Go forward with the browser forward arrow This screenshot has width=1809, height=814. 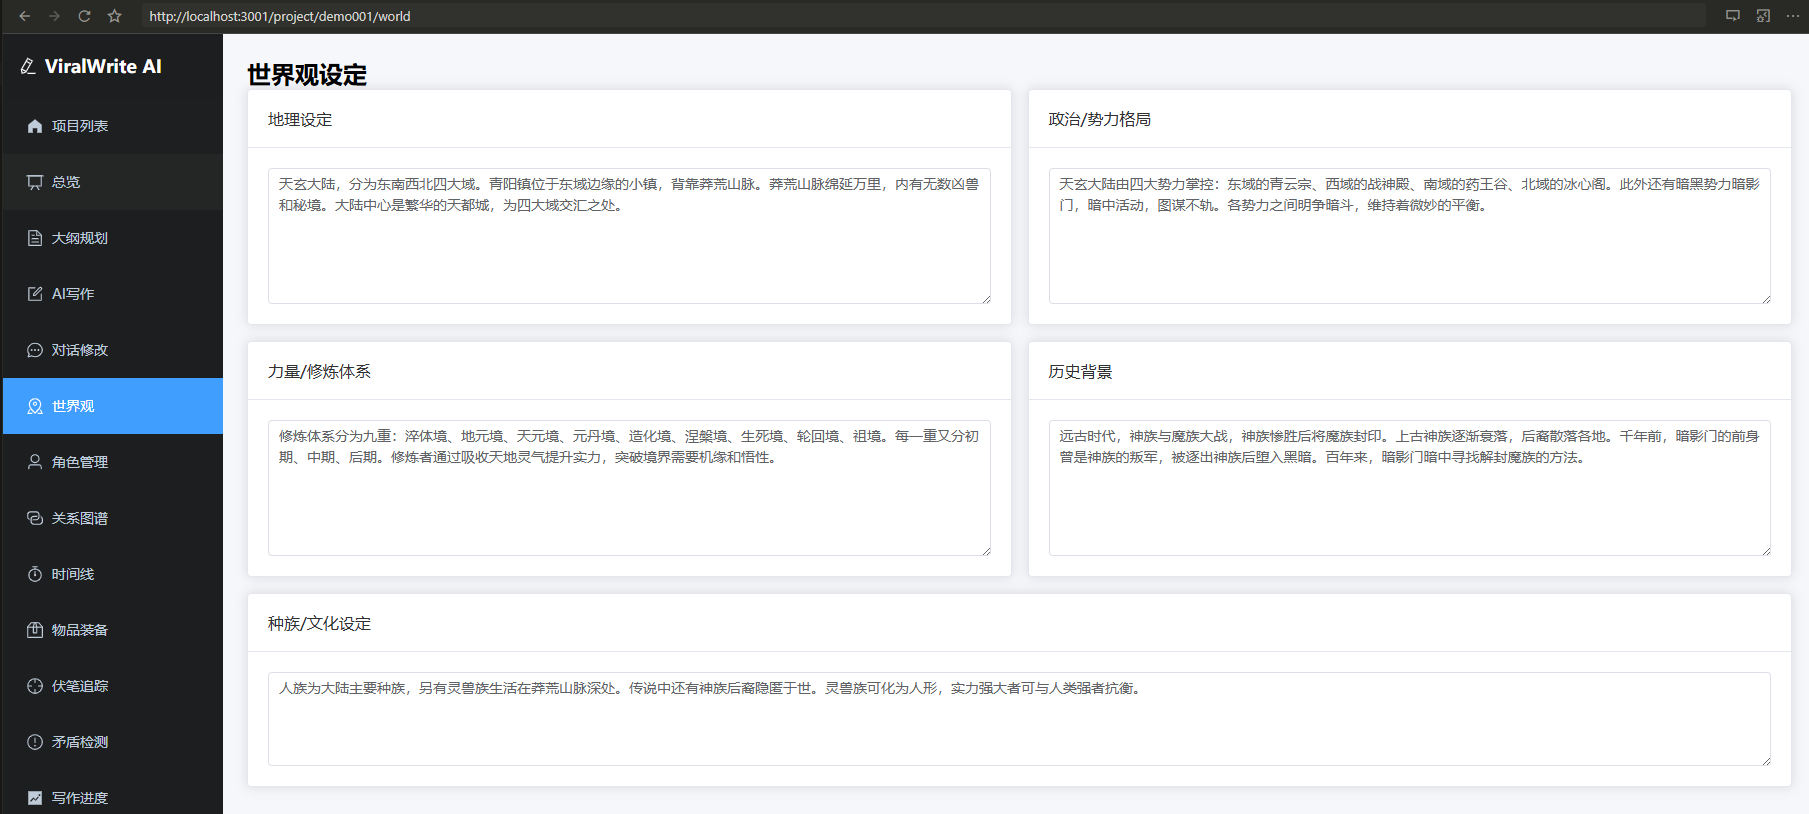pyautogui.click(x=55, y=16)
